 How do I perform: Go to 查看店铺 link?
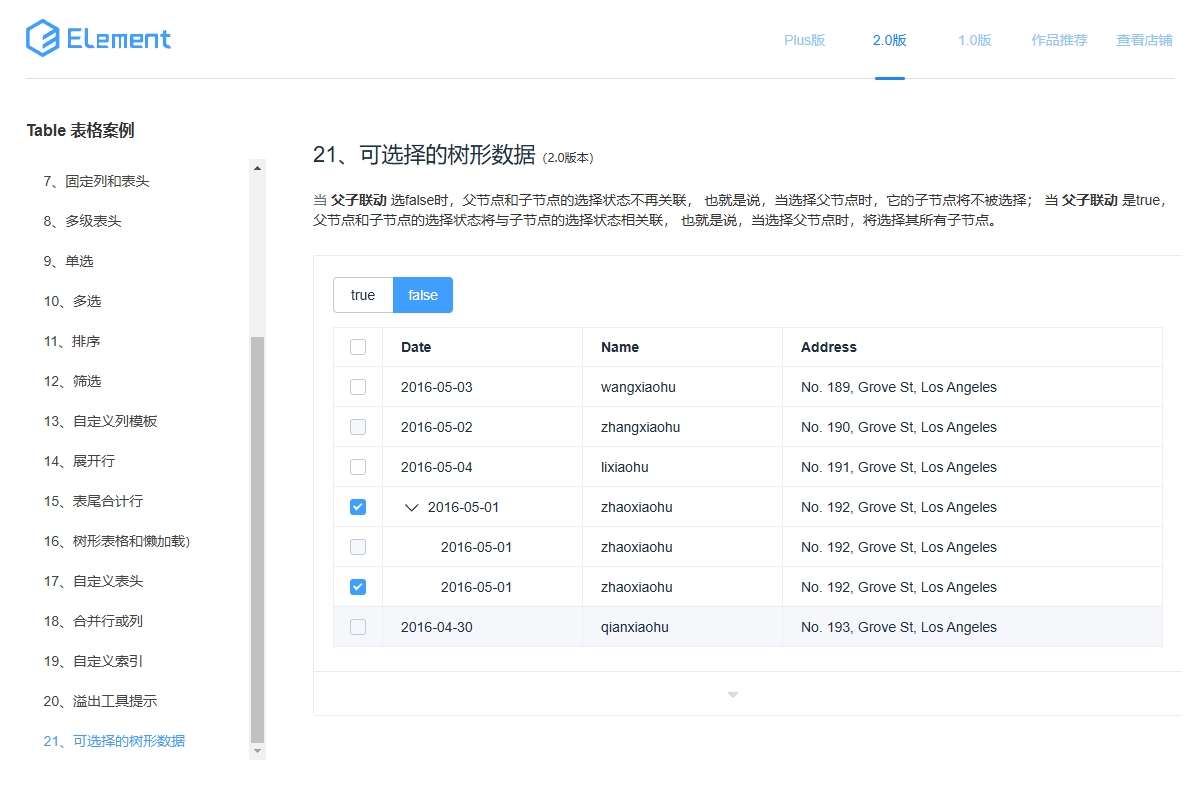pos(1144,40)
